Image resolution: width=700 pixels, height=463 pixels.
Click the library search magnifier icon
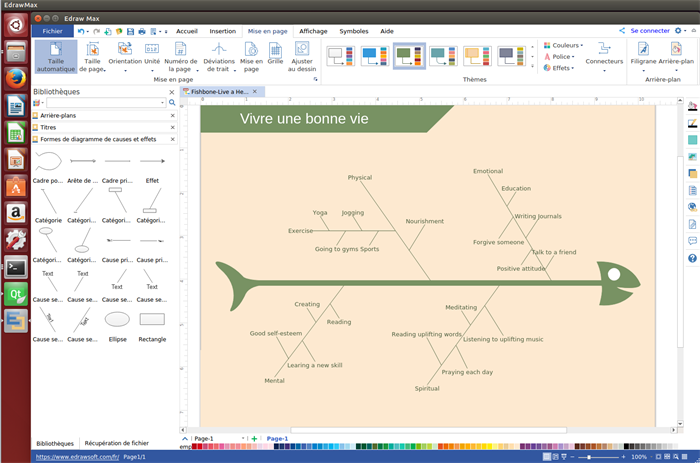172,103
